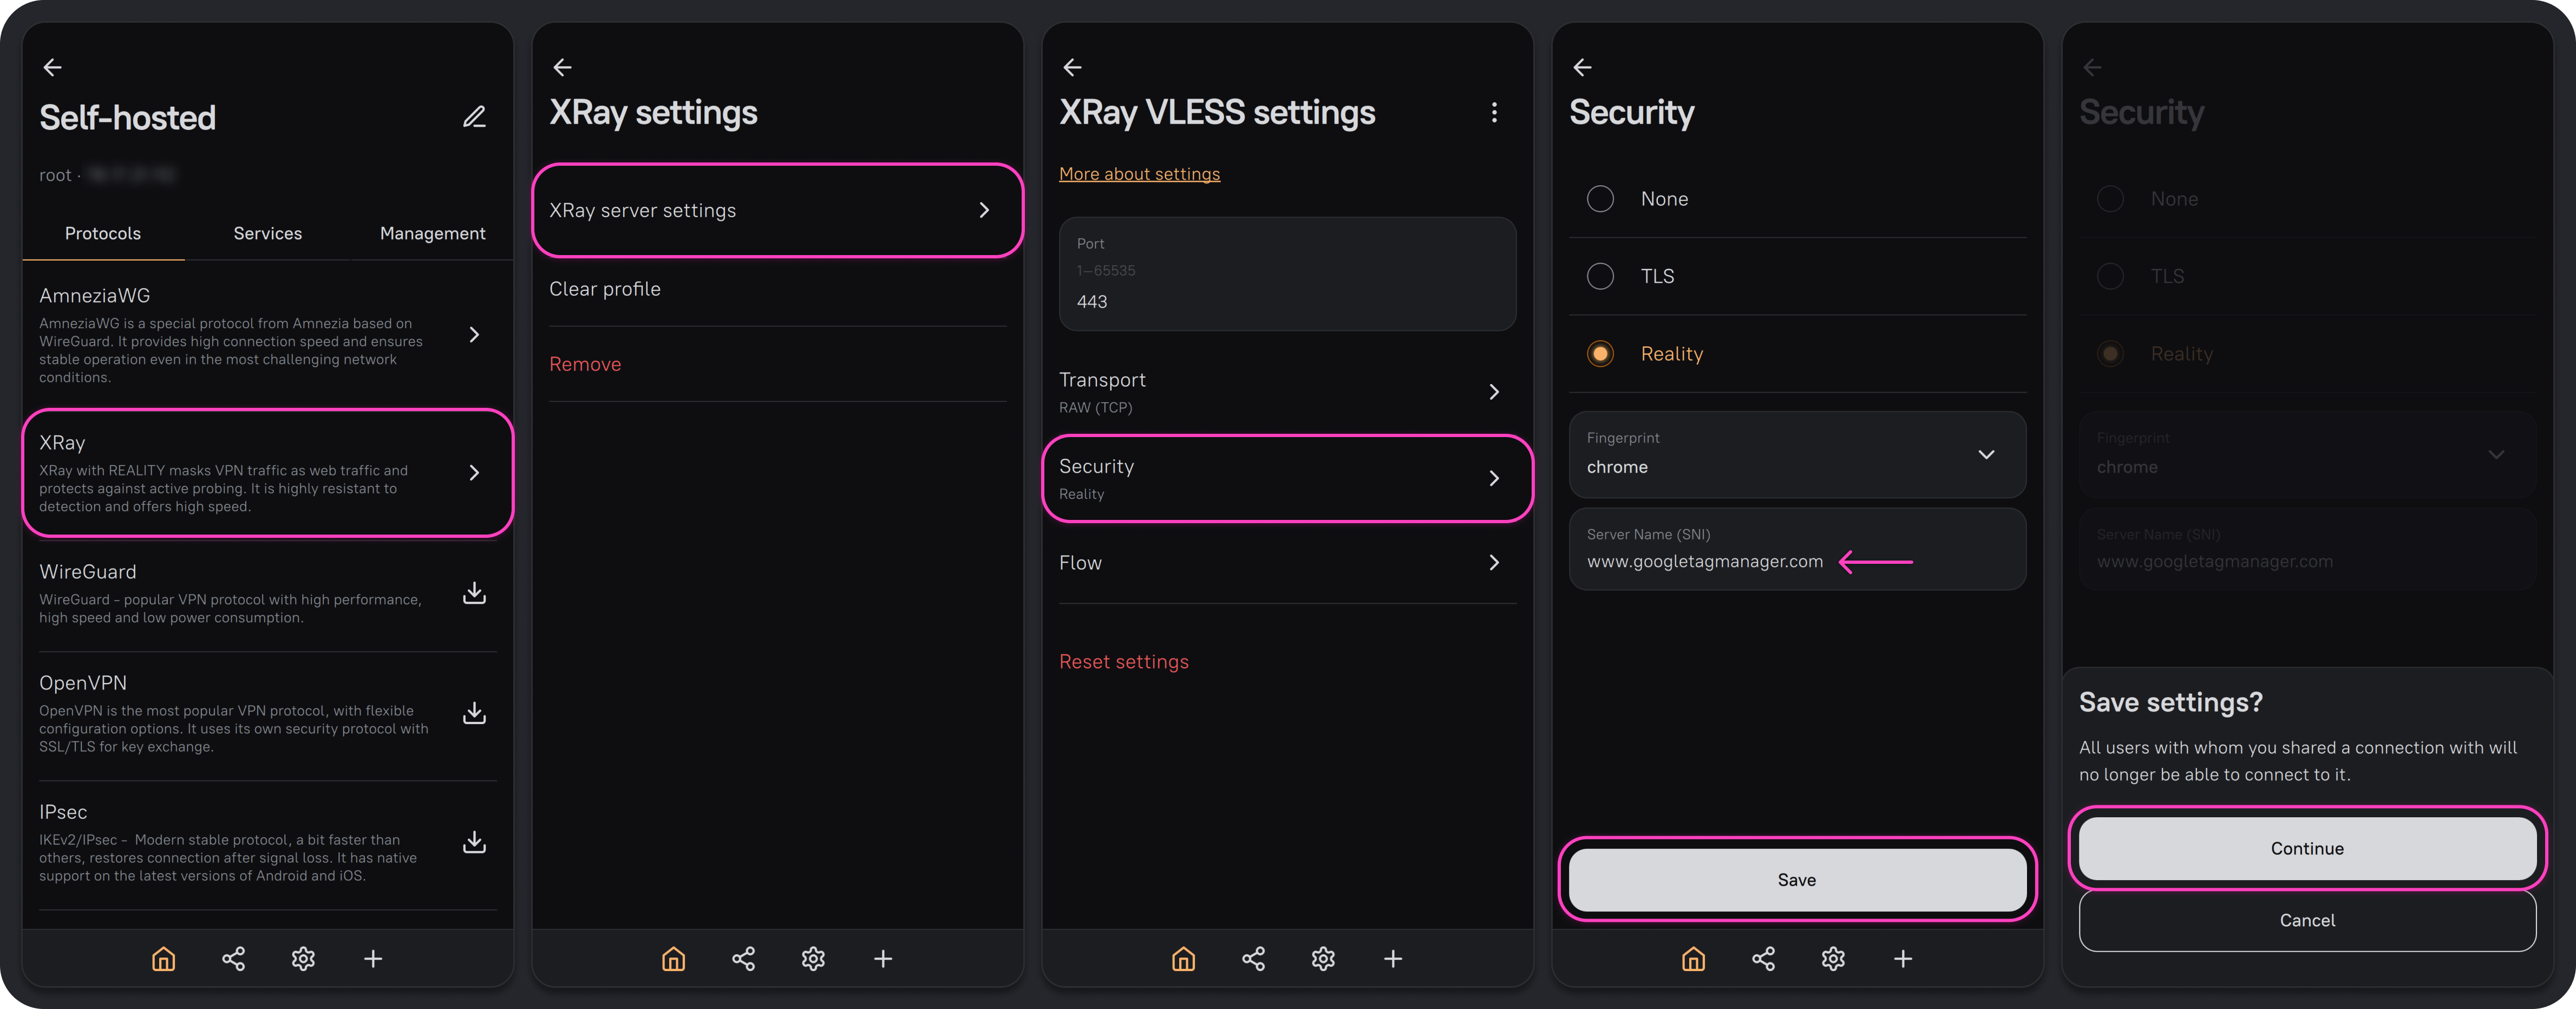Click Cancel in Save settings dialog
Viewport: 2576px width, 1009px height.
tap(2307, 920)
